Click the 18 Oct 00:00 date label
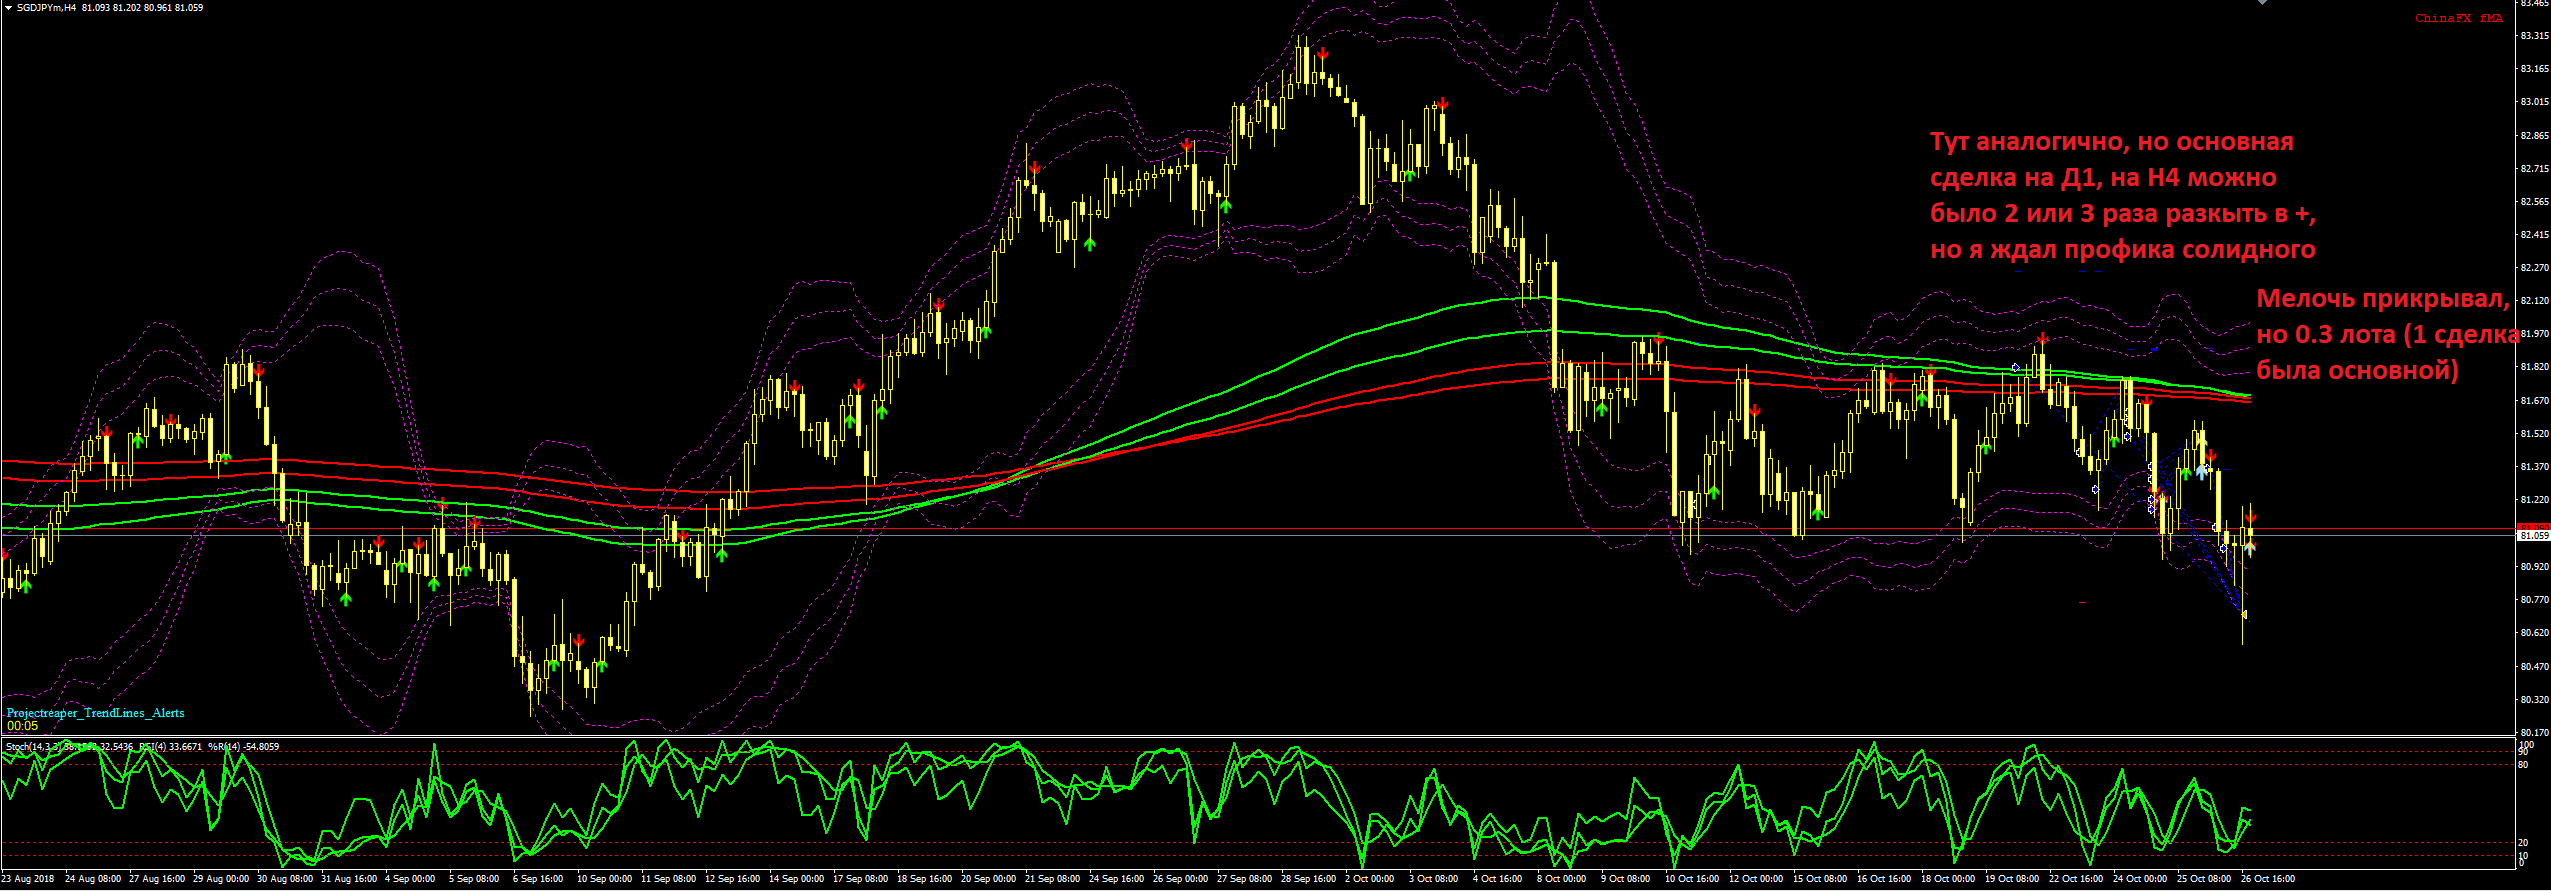The image size is (2551, 891). 1948,879
